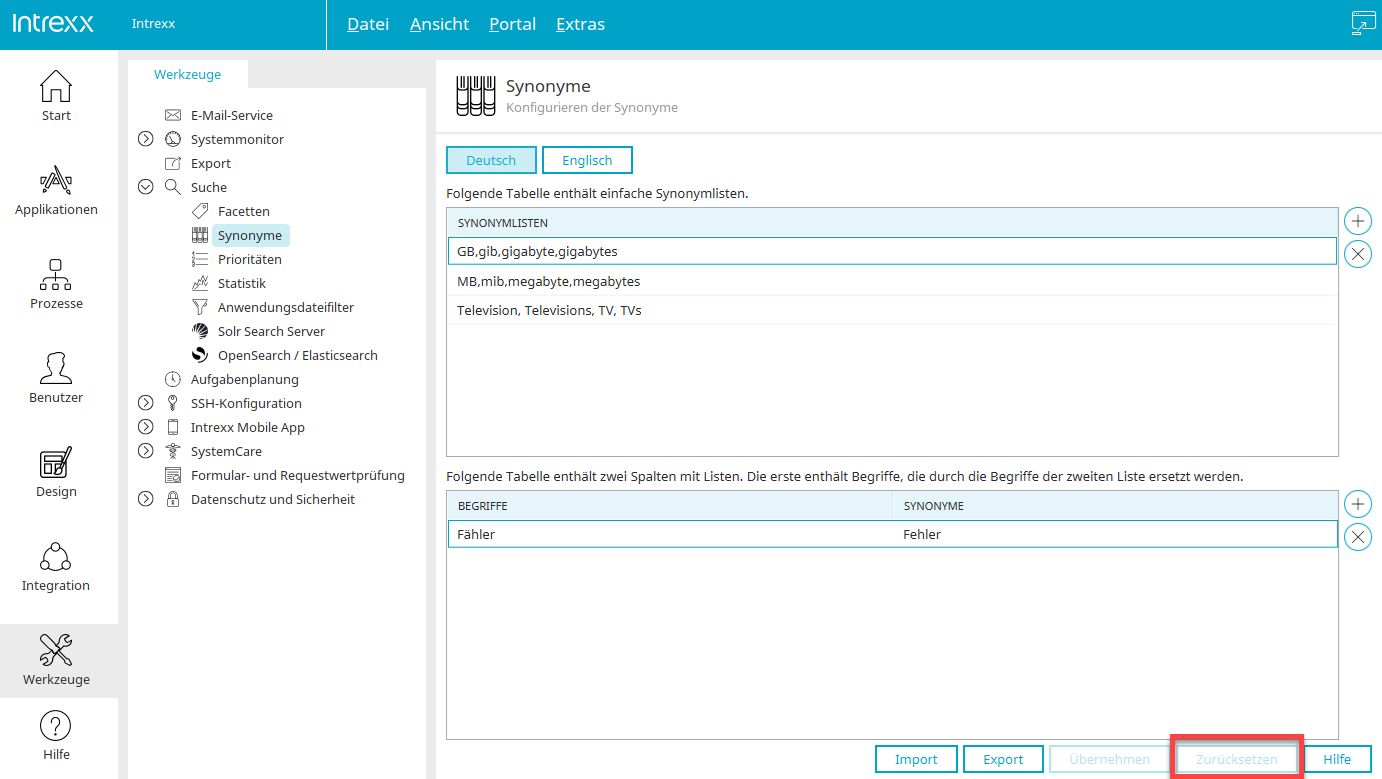This screenshot has width=1382, height=779.
Task: Expand Datenschutz und Sicherheit node
Action: (x=146, y=499)
